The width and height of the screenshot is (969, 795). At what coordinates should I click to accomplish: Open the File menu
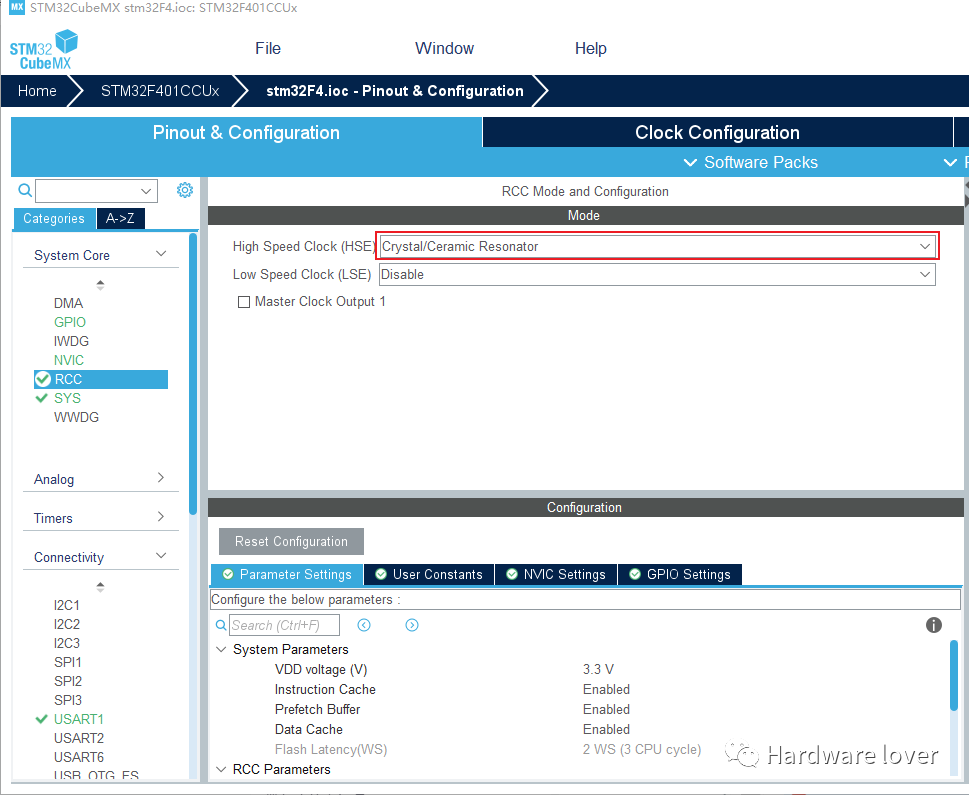click(268, 48)
